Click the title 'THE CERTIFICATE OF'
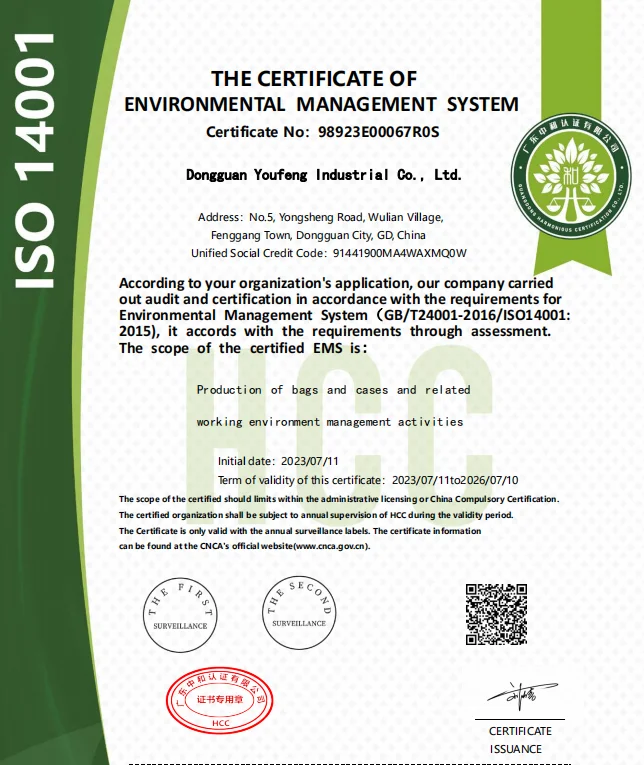644x765 pixels. pos(314,79)
